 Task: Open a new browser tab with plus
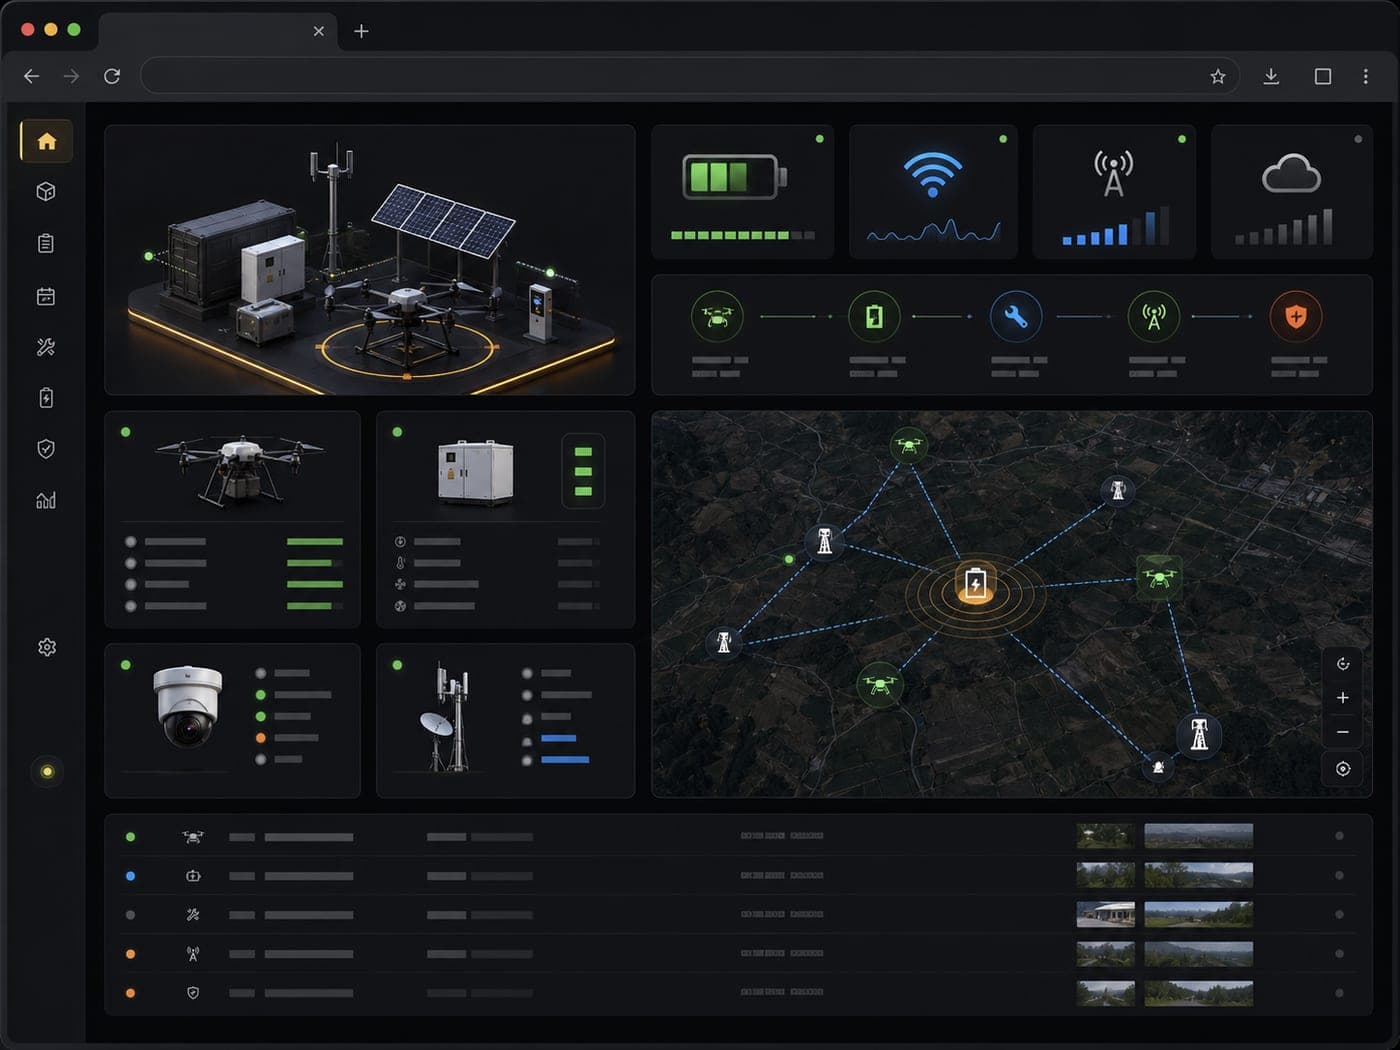click(x=361, y=31)
